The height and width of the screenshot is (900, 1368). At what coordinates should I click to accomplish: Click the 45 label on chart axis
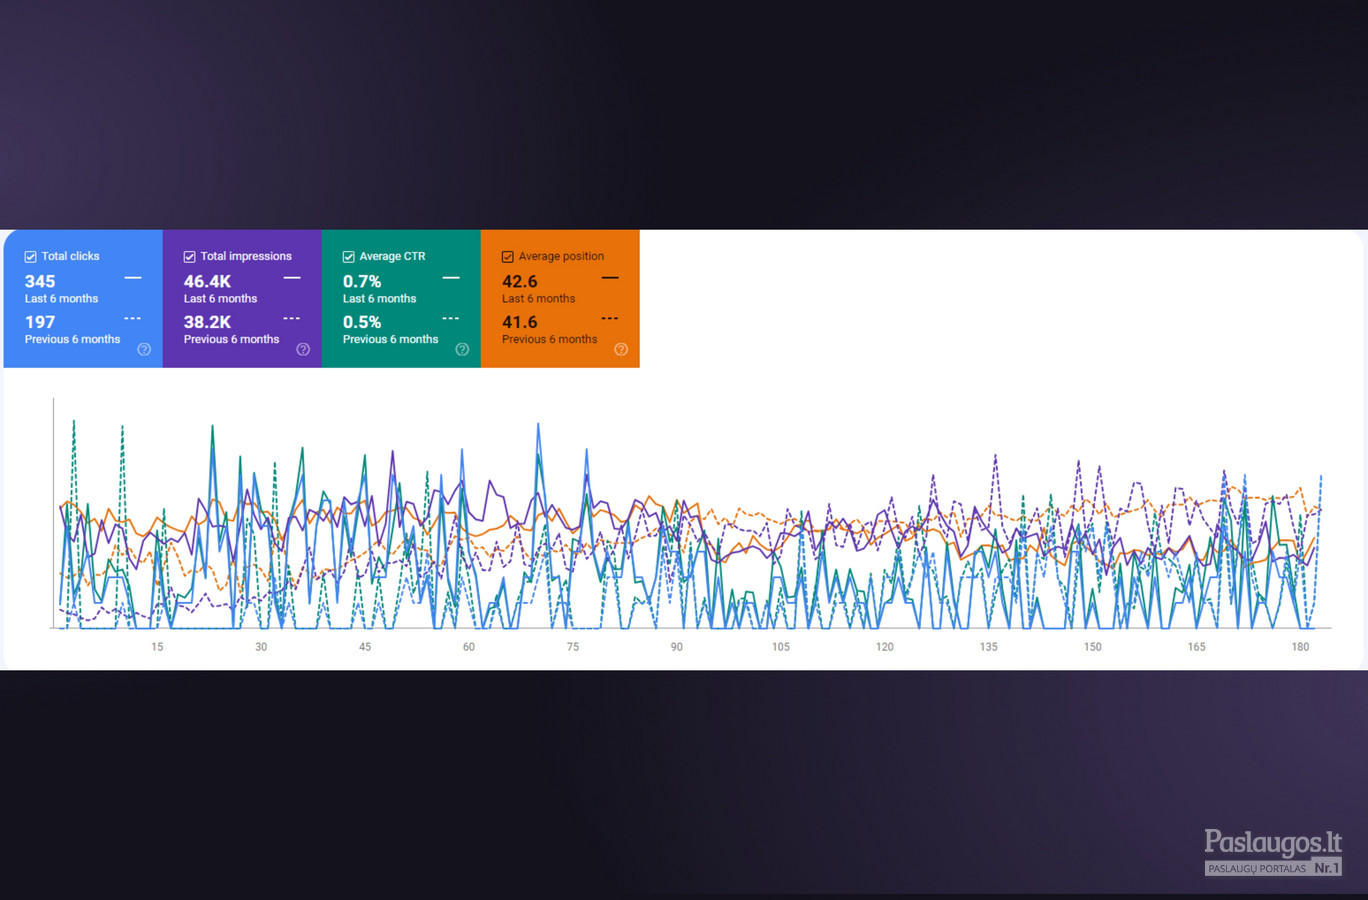(365, 647)
